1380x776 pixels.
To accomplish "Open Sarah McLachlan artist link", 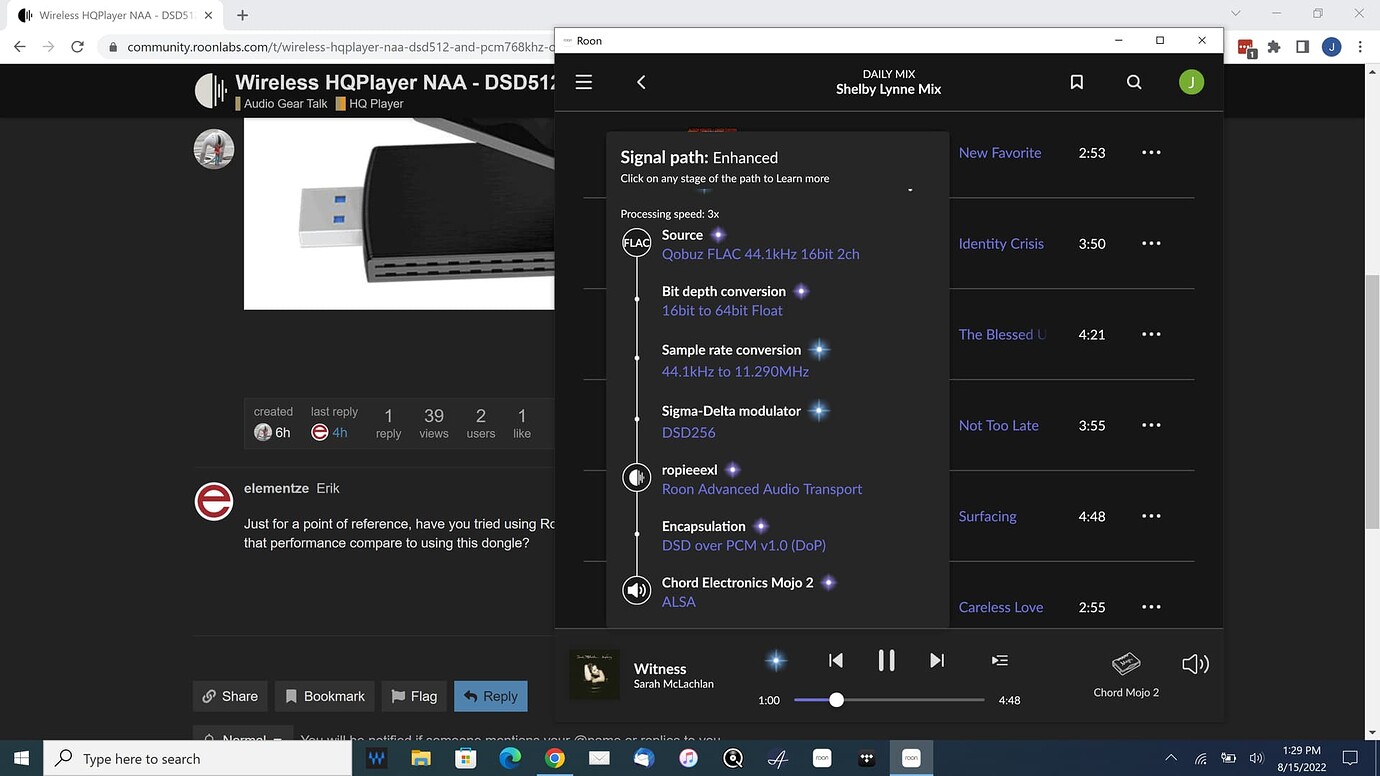I will click(x=674, y=685).
